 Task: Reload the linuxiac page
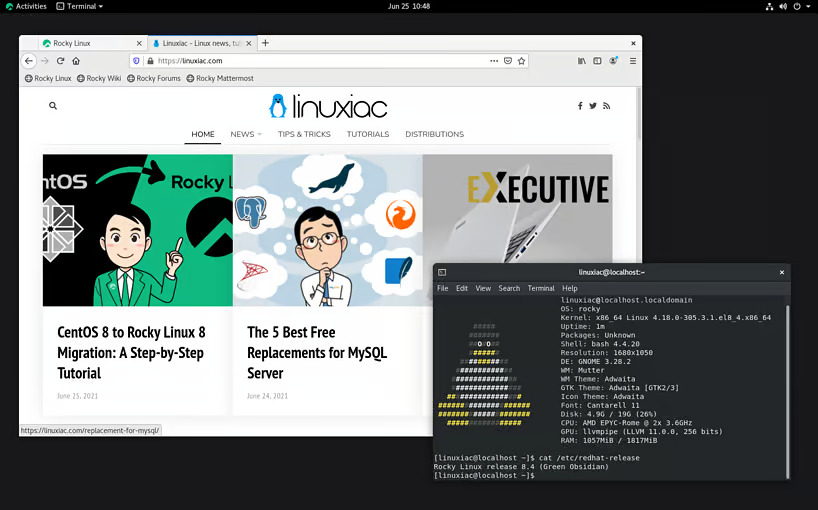61,61
